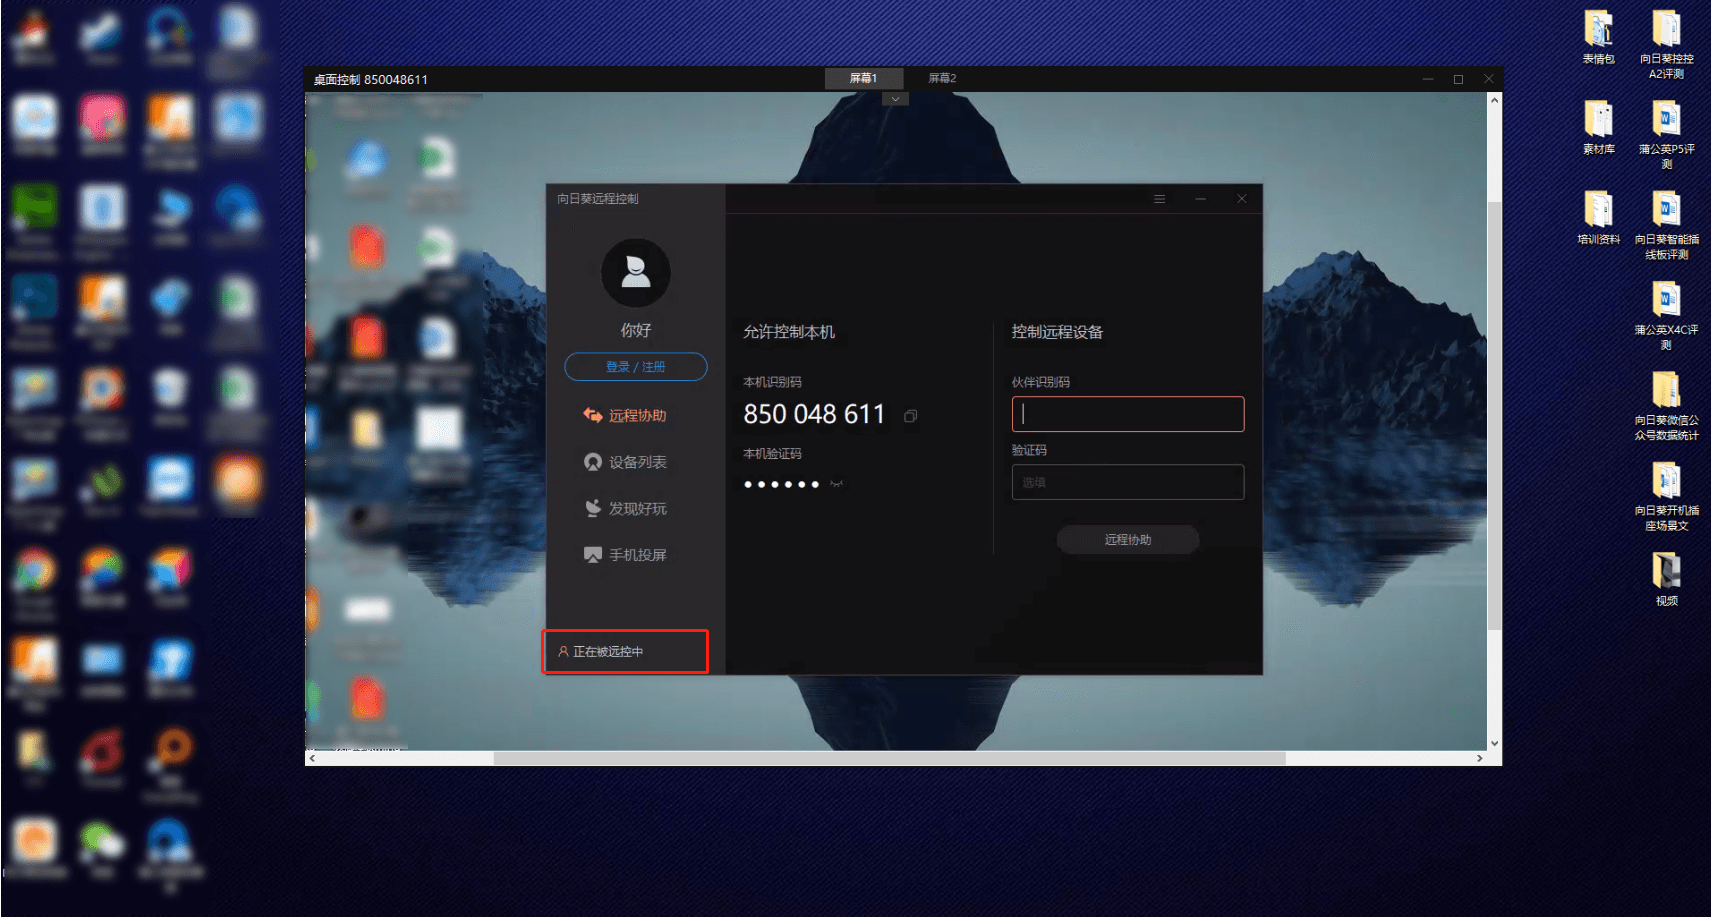
Task: Close the inner 向日葵远程控制 window
Action: click(1241, 199)
